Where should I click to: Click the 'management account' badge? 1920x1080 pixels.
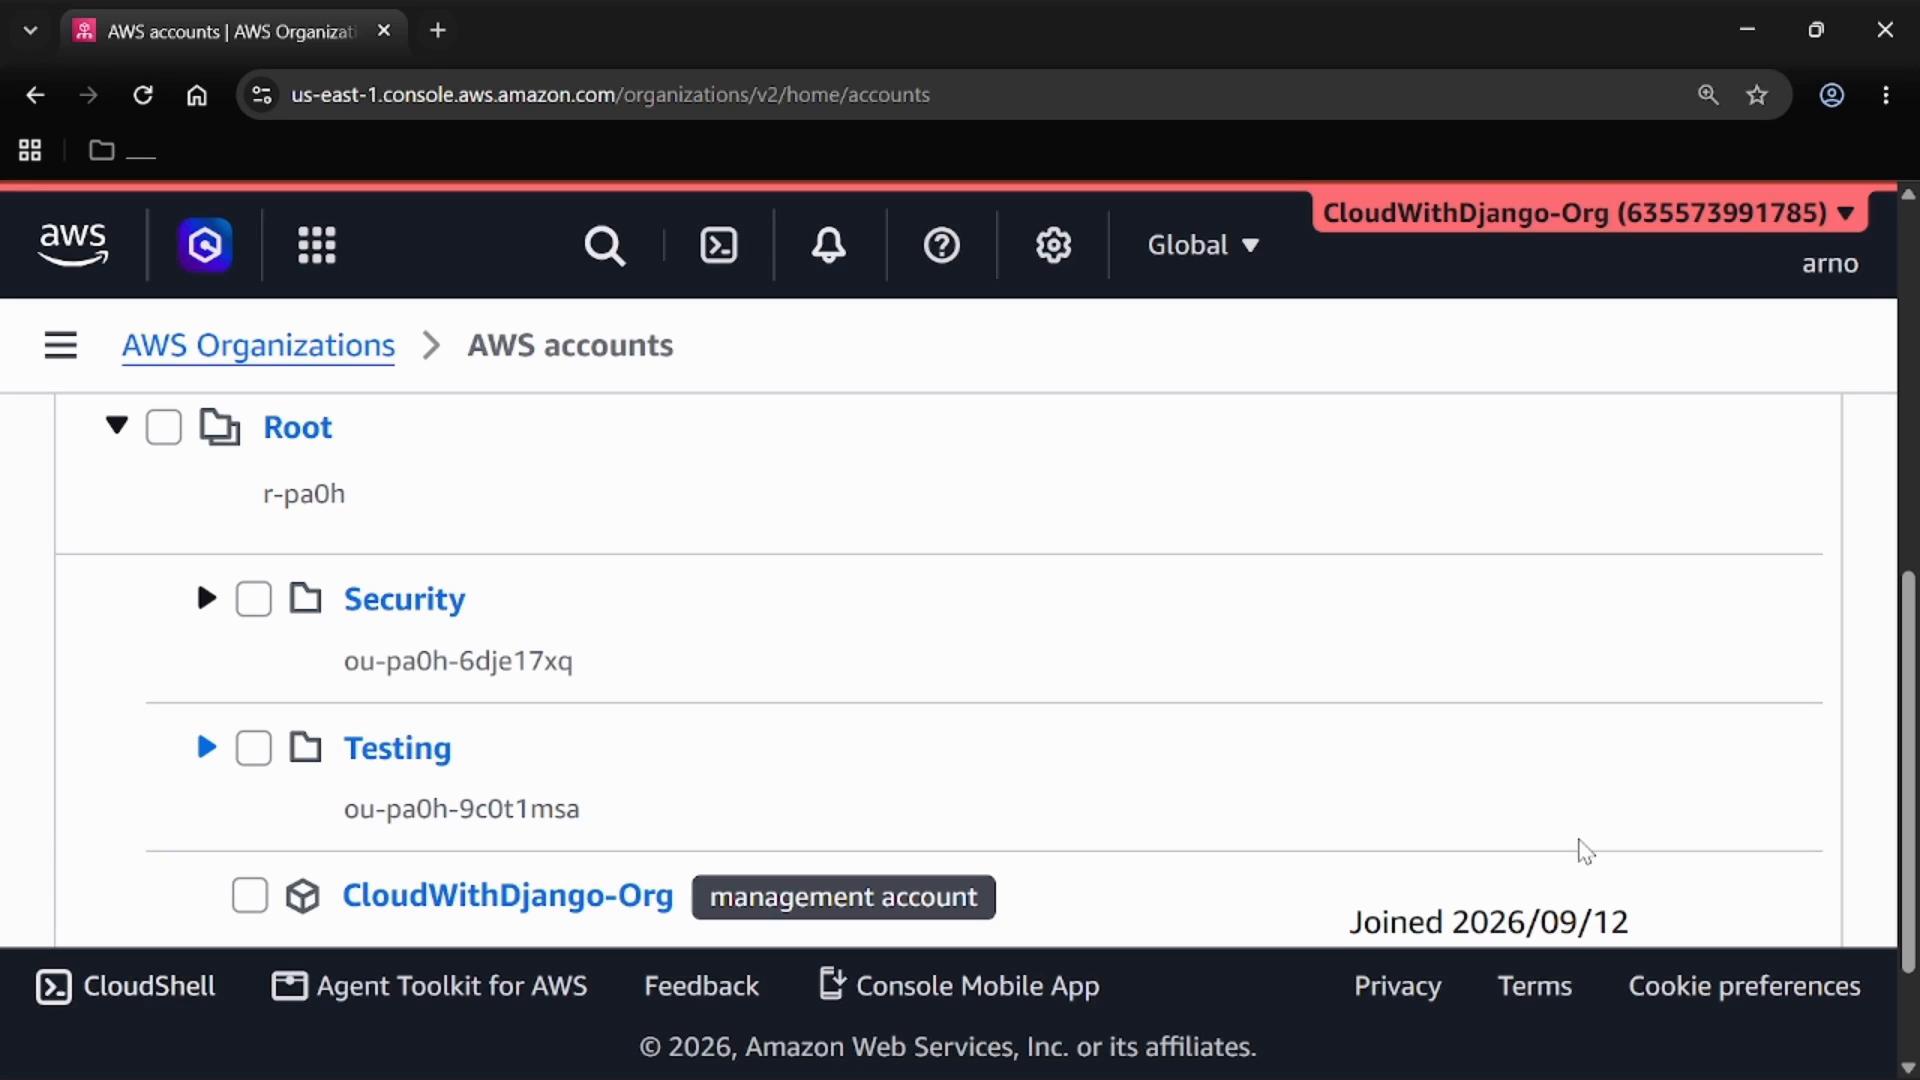coord(843,897)
